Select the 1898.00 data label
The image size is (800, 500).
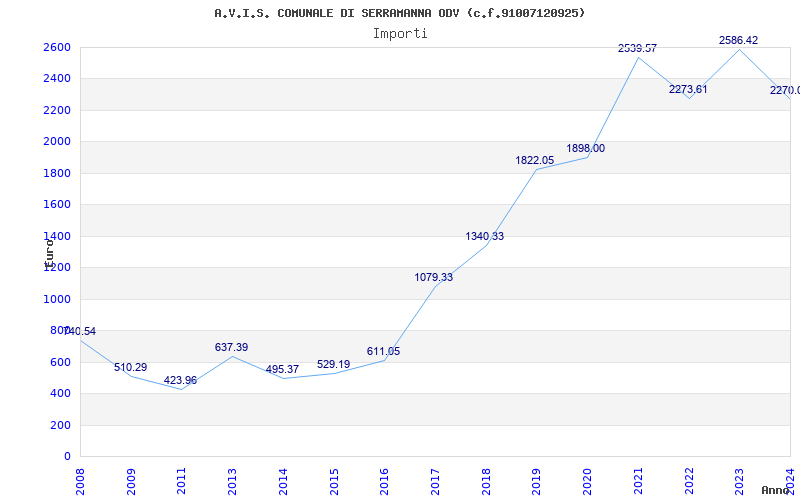(x=586, y=148)
